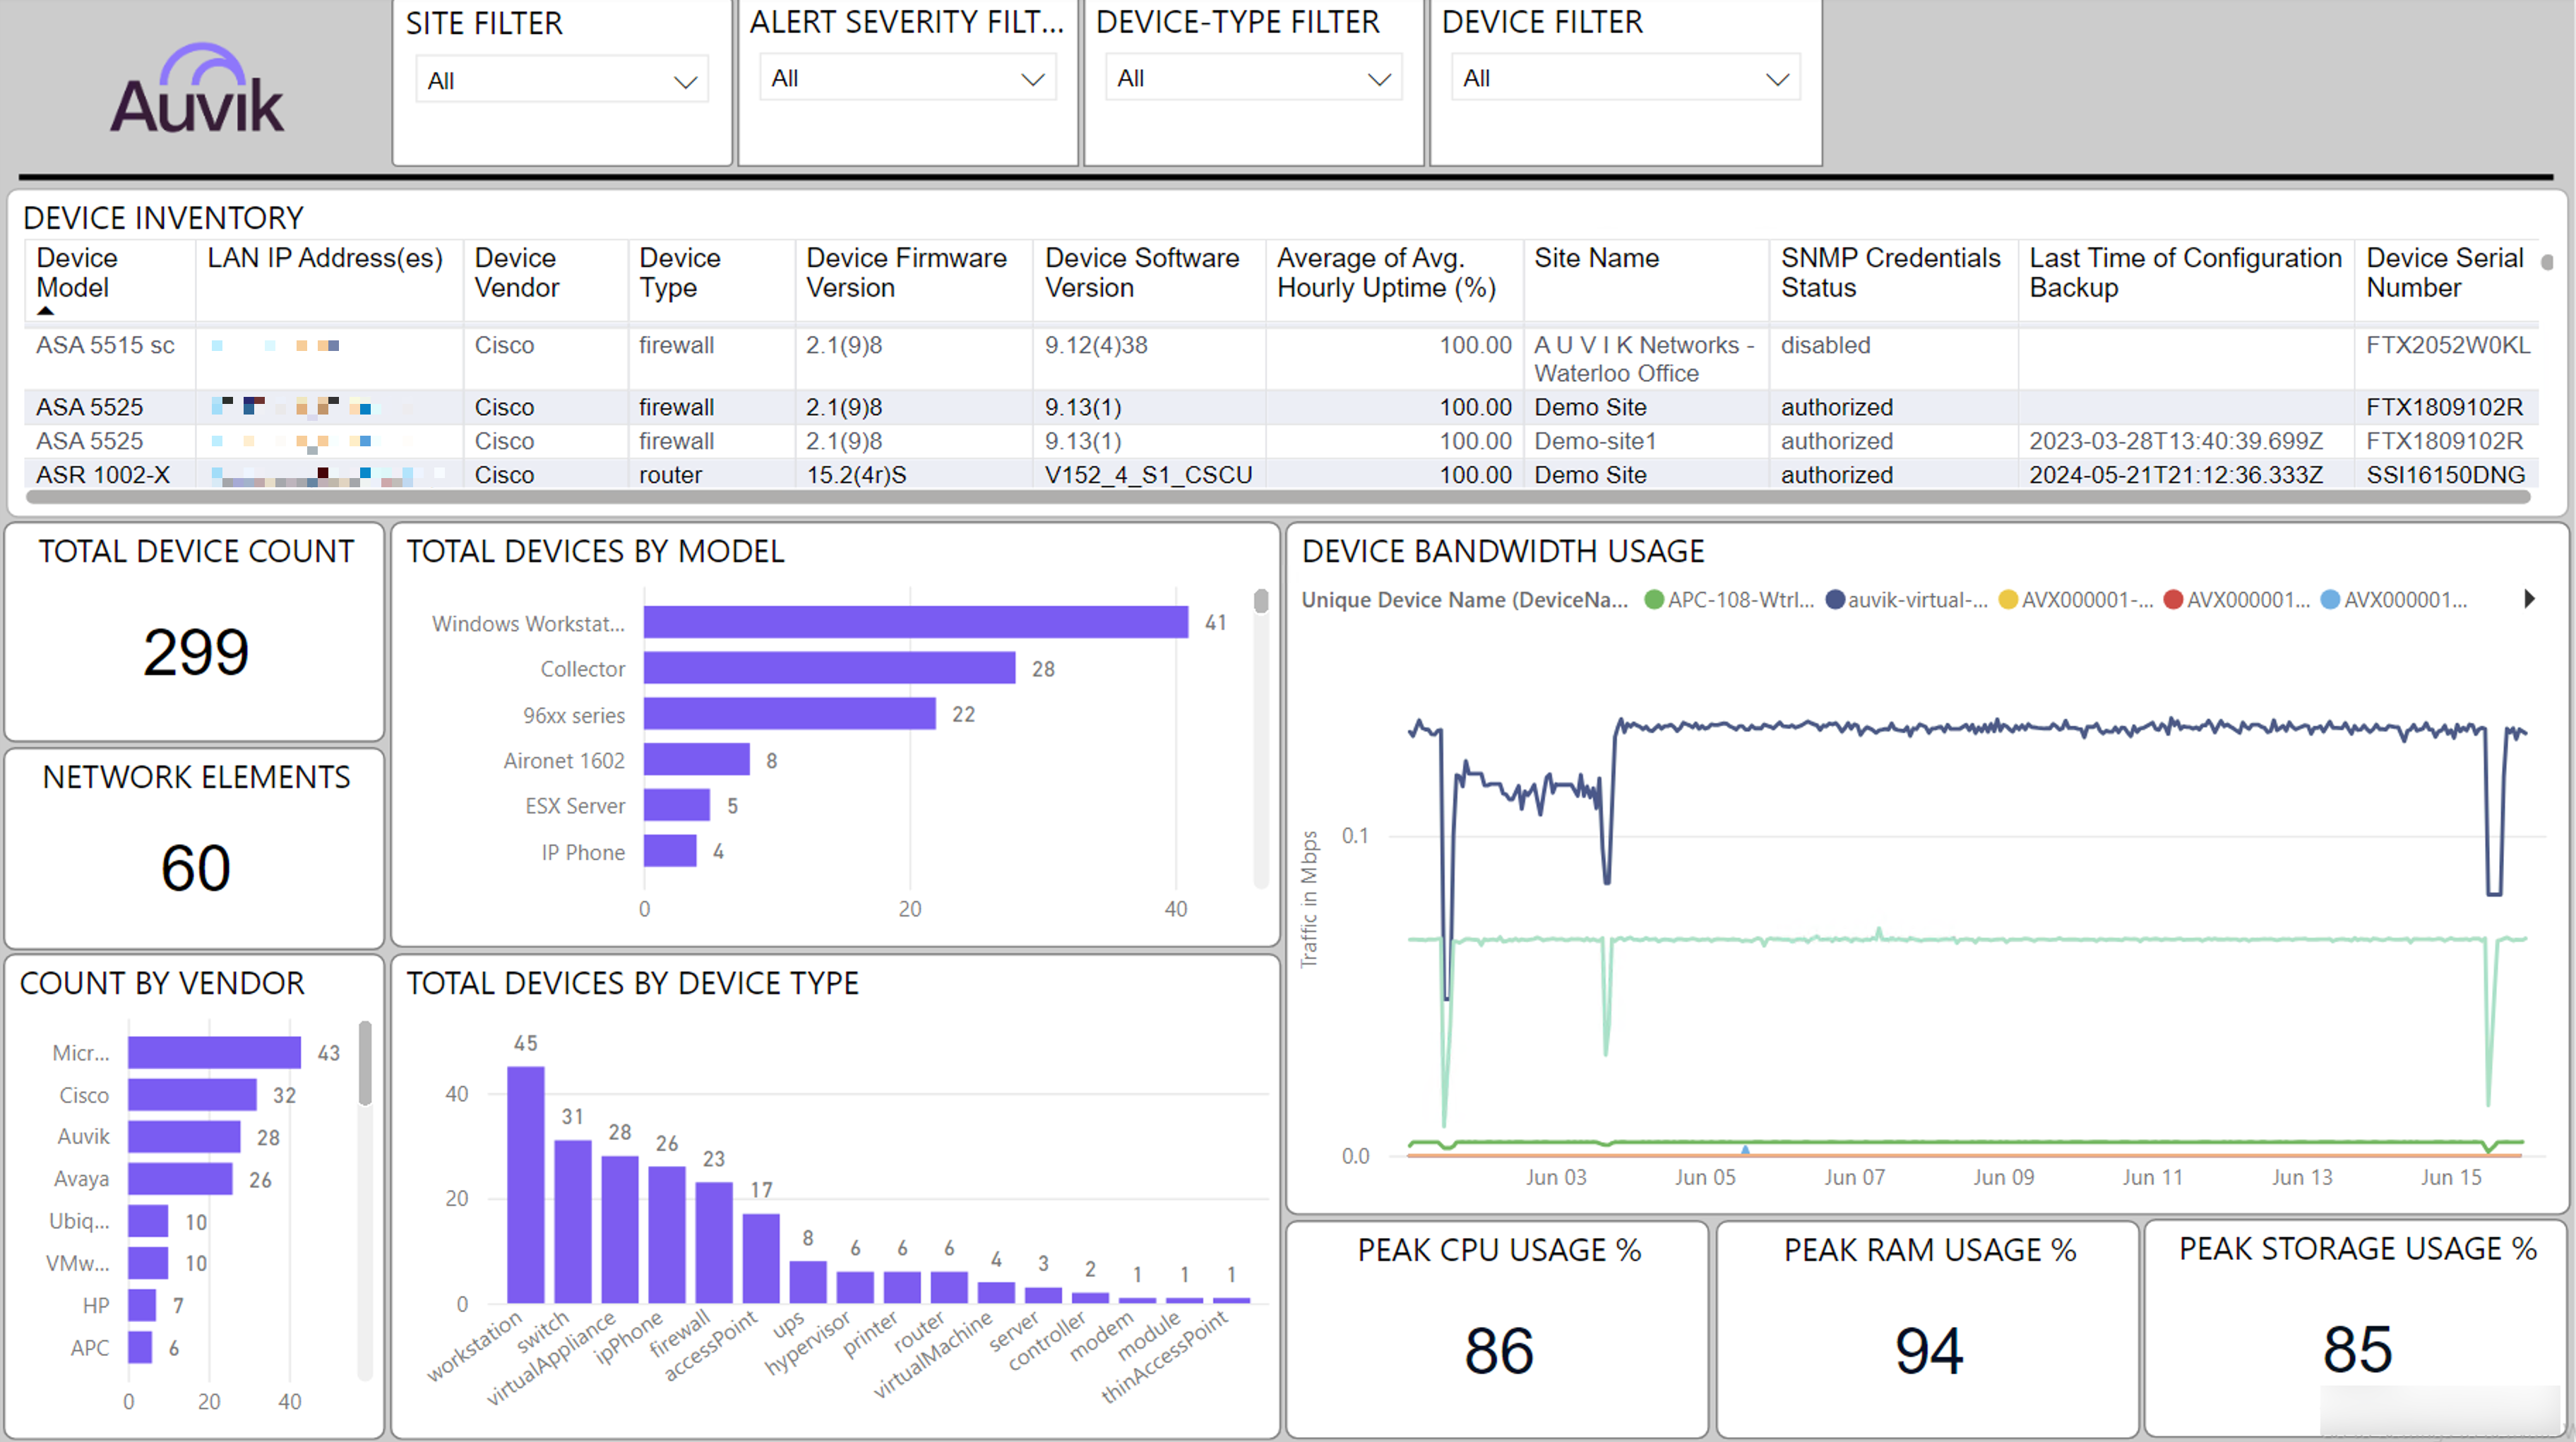2576x1442 pixels.
Task: Click backup time 2023-03-28T13:40:39.699Z
Action: [x=2176, y=441]
